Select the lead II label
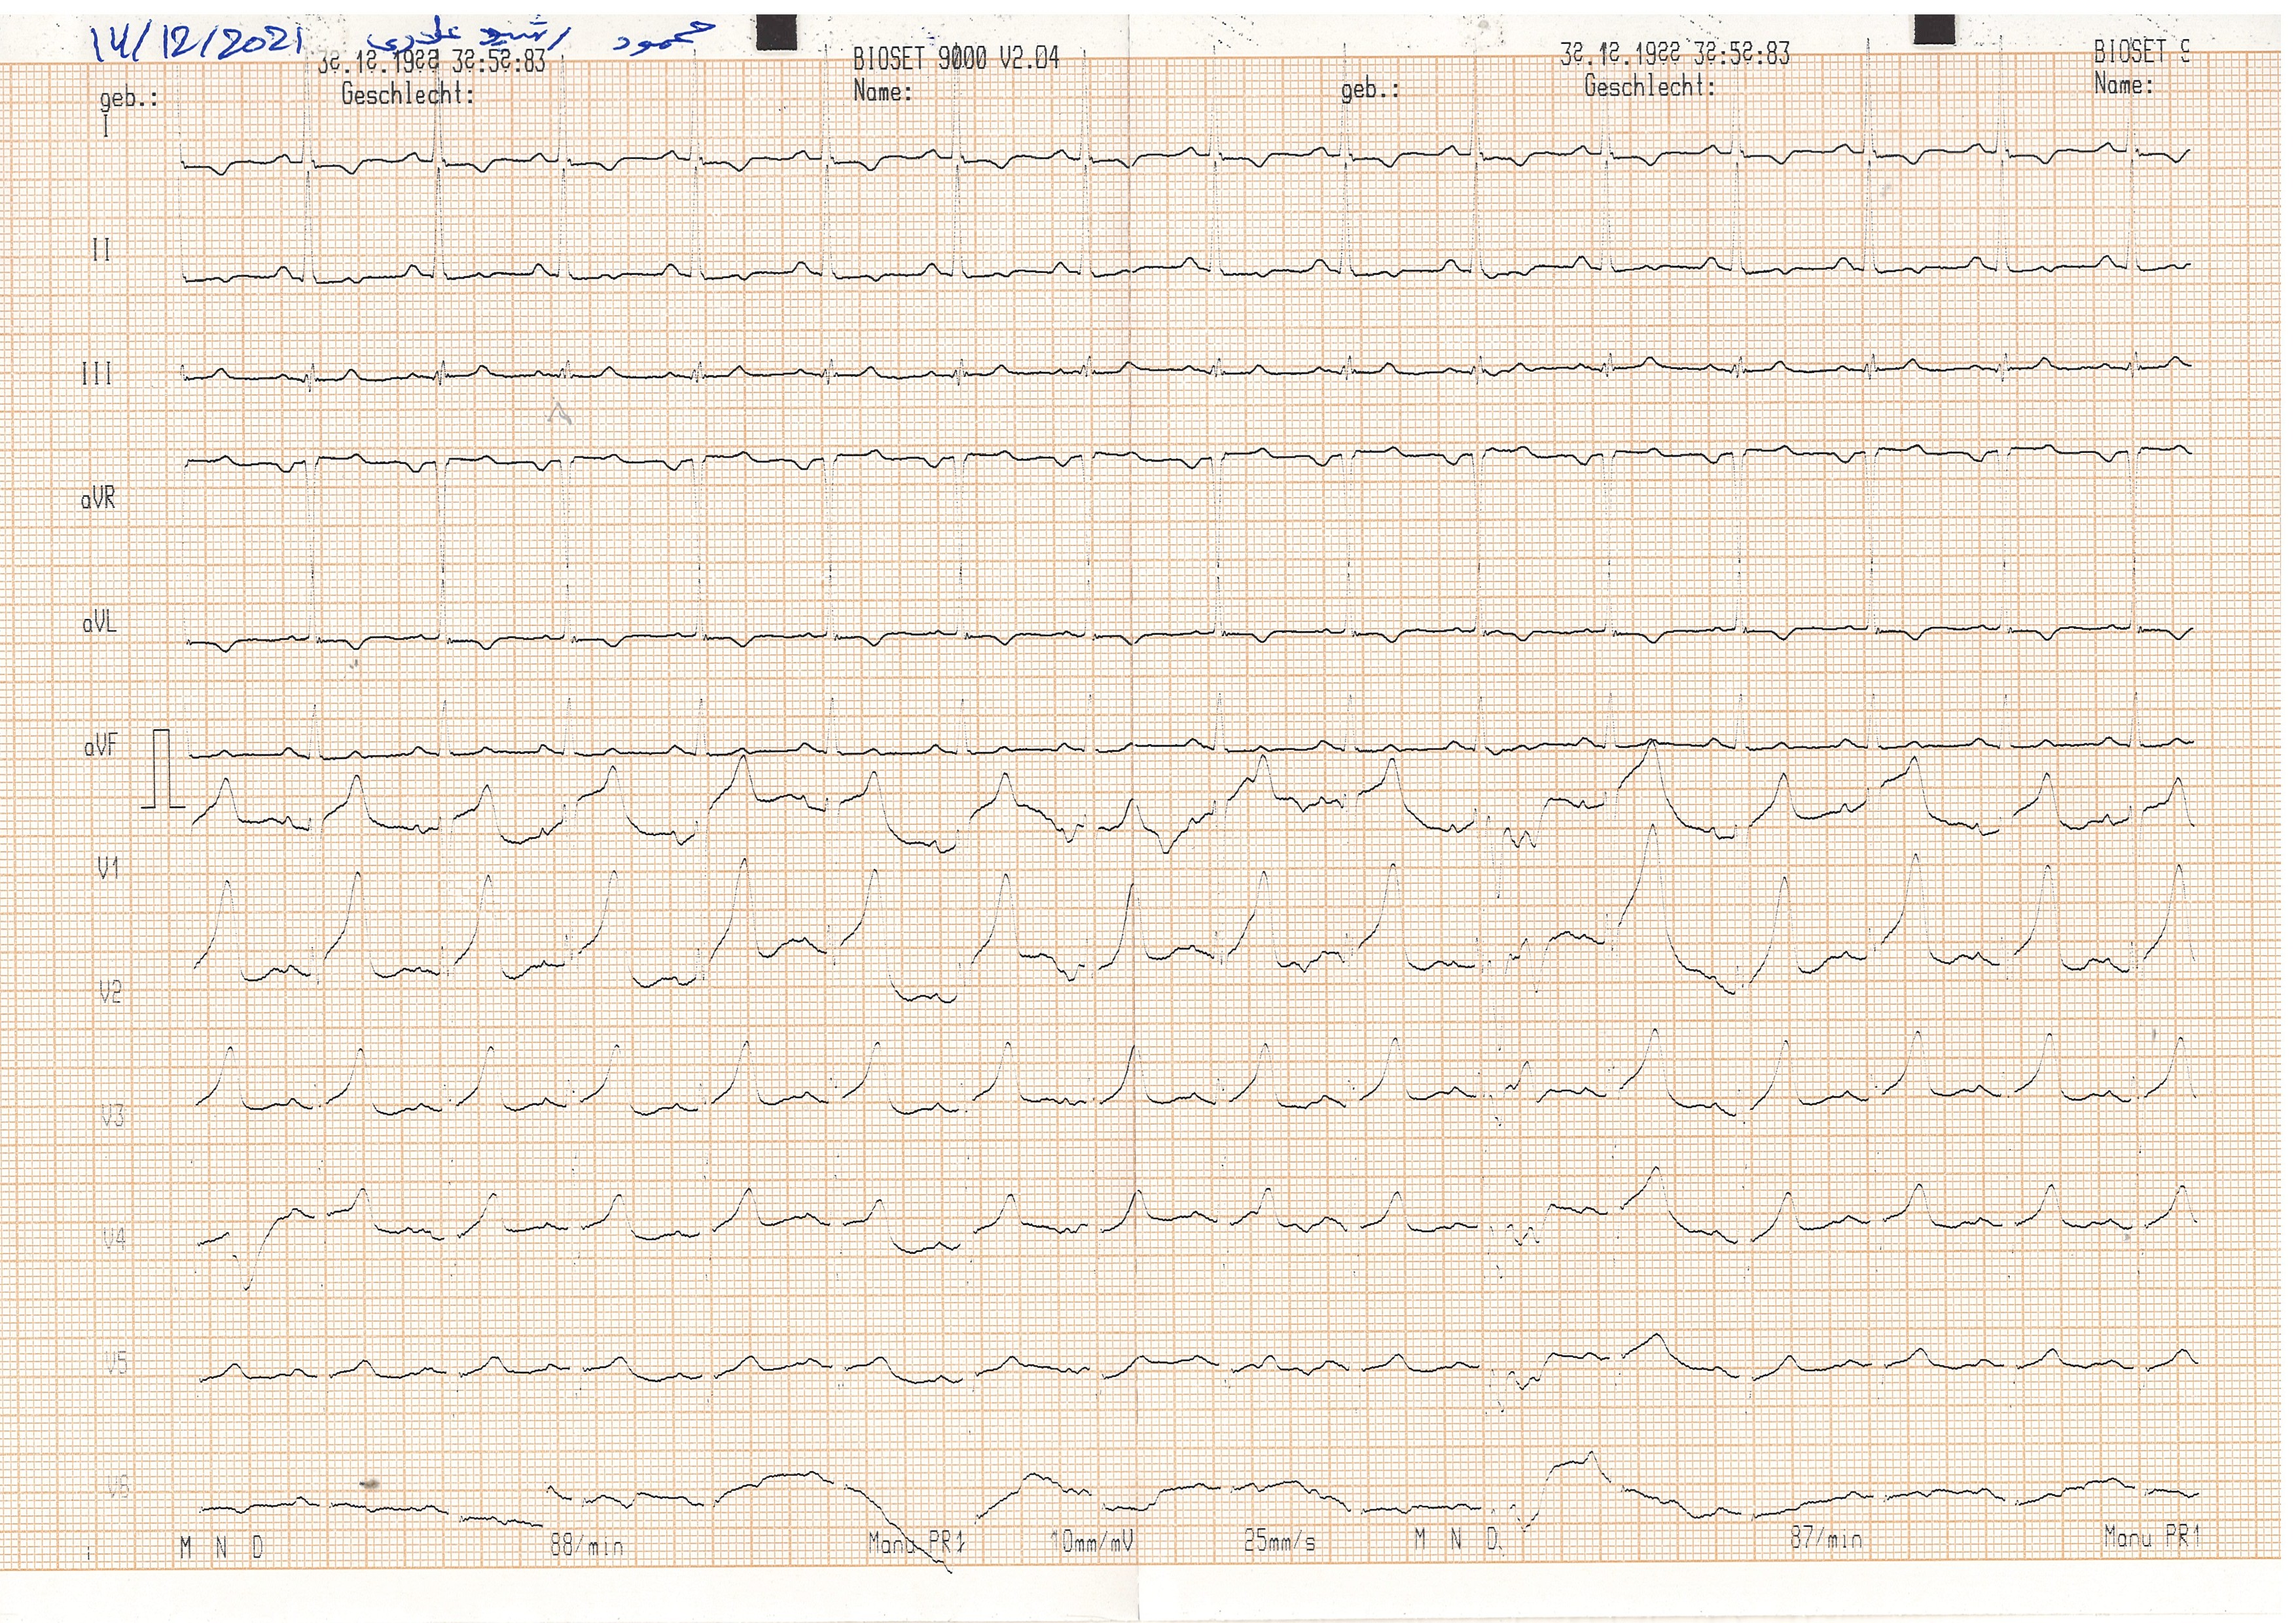2296x1623 pixels. tap(101, 250)
